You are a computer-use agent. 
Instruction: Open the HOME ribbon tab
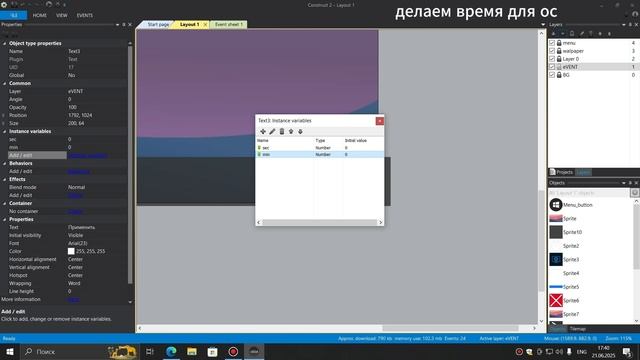point(40,16)
